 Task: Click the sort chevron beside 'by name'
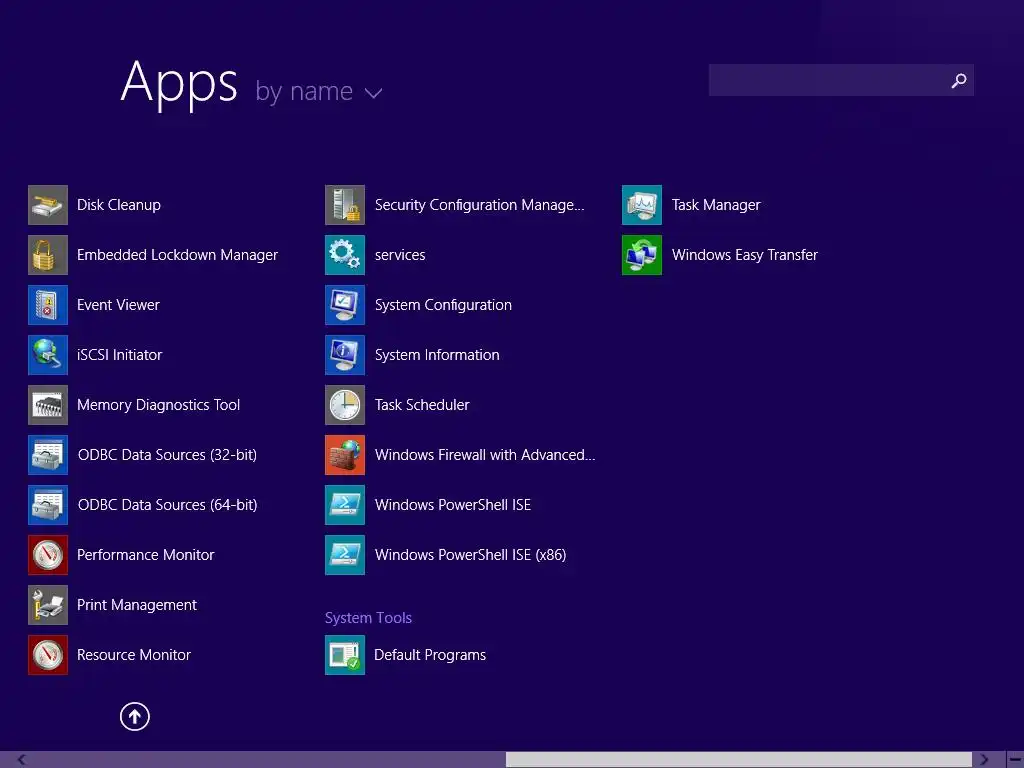374,93
